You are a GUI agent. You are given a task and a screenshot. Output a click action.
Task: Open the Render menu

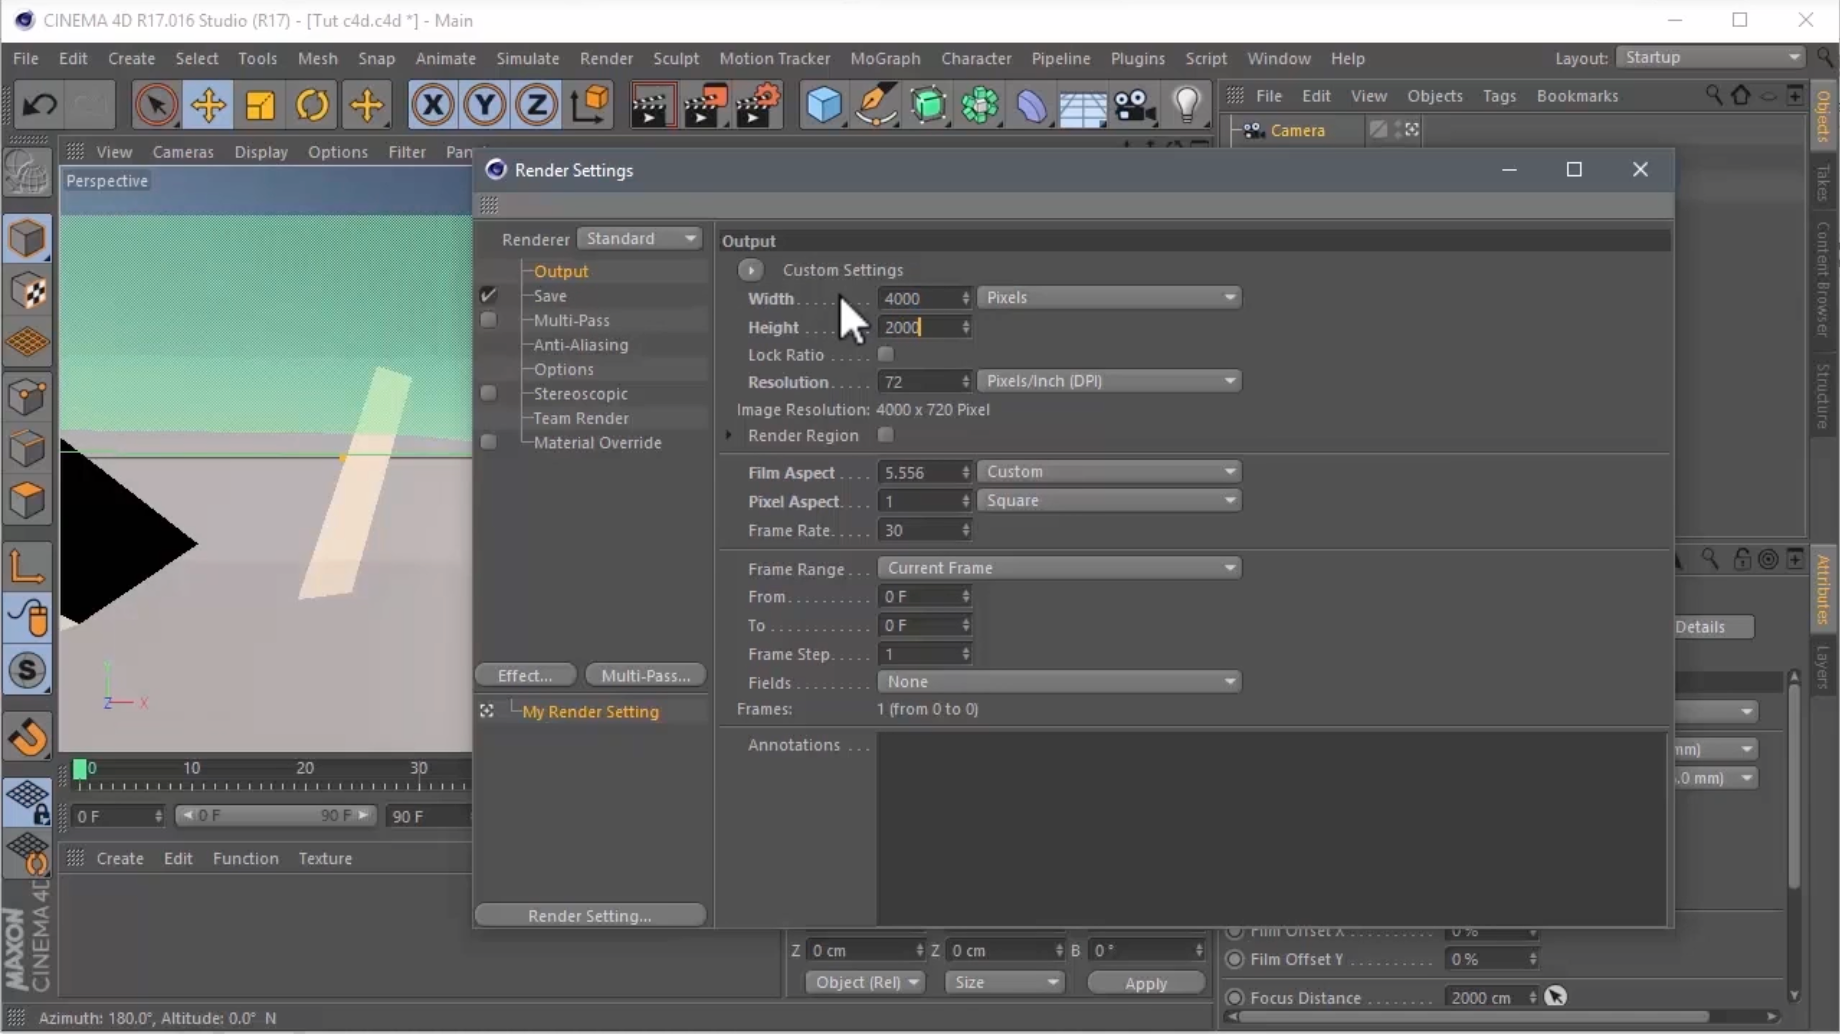point(606,59)
